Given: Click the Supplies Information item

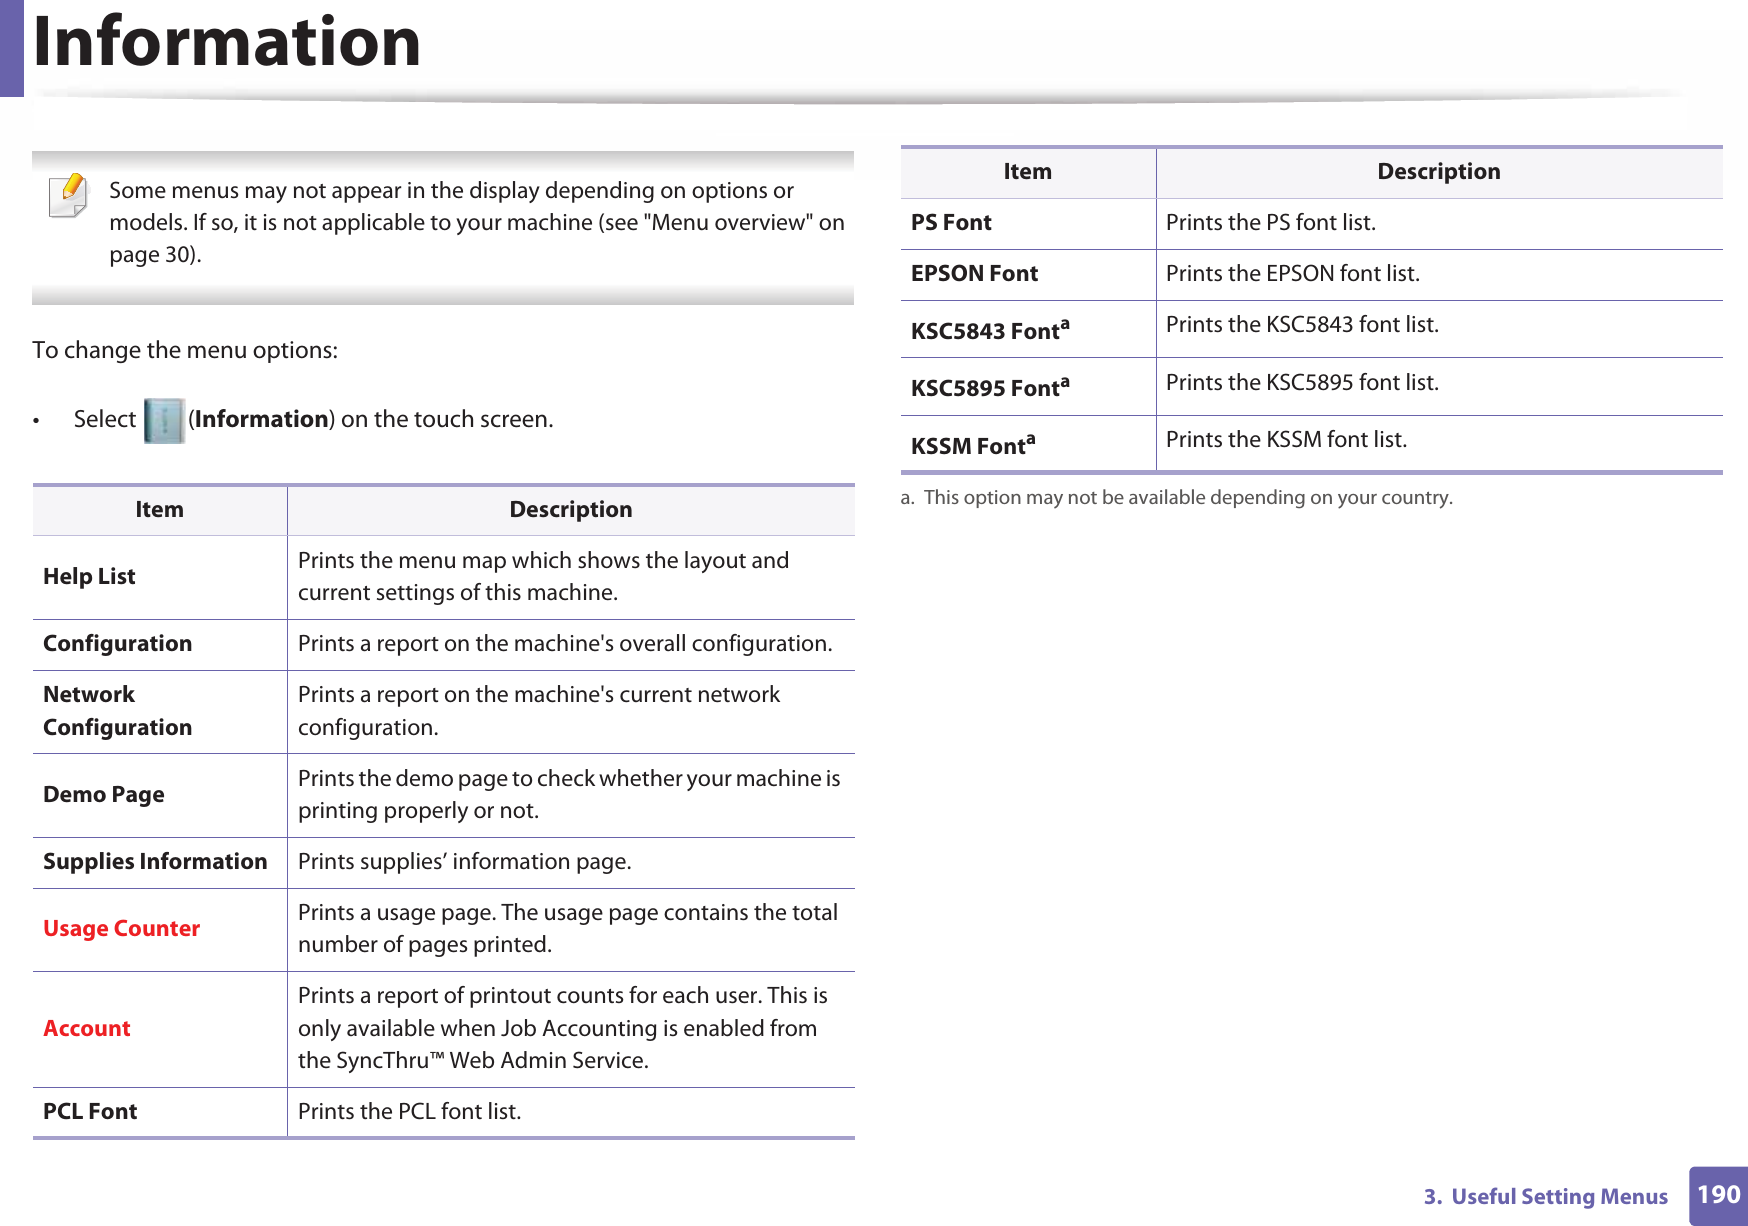Looking at the screenshot, I should [155, 862].
